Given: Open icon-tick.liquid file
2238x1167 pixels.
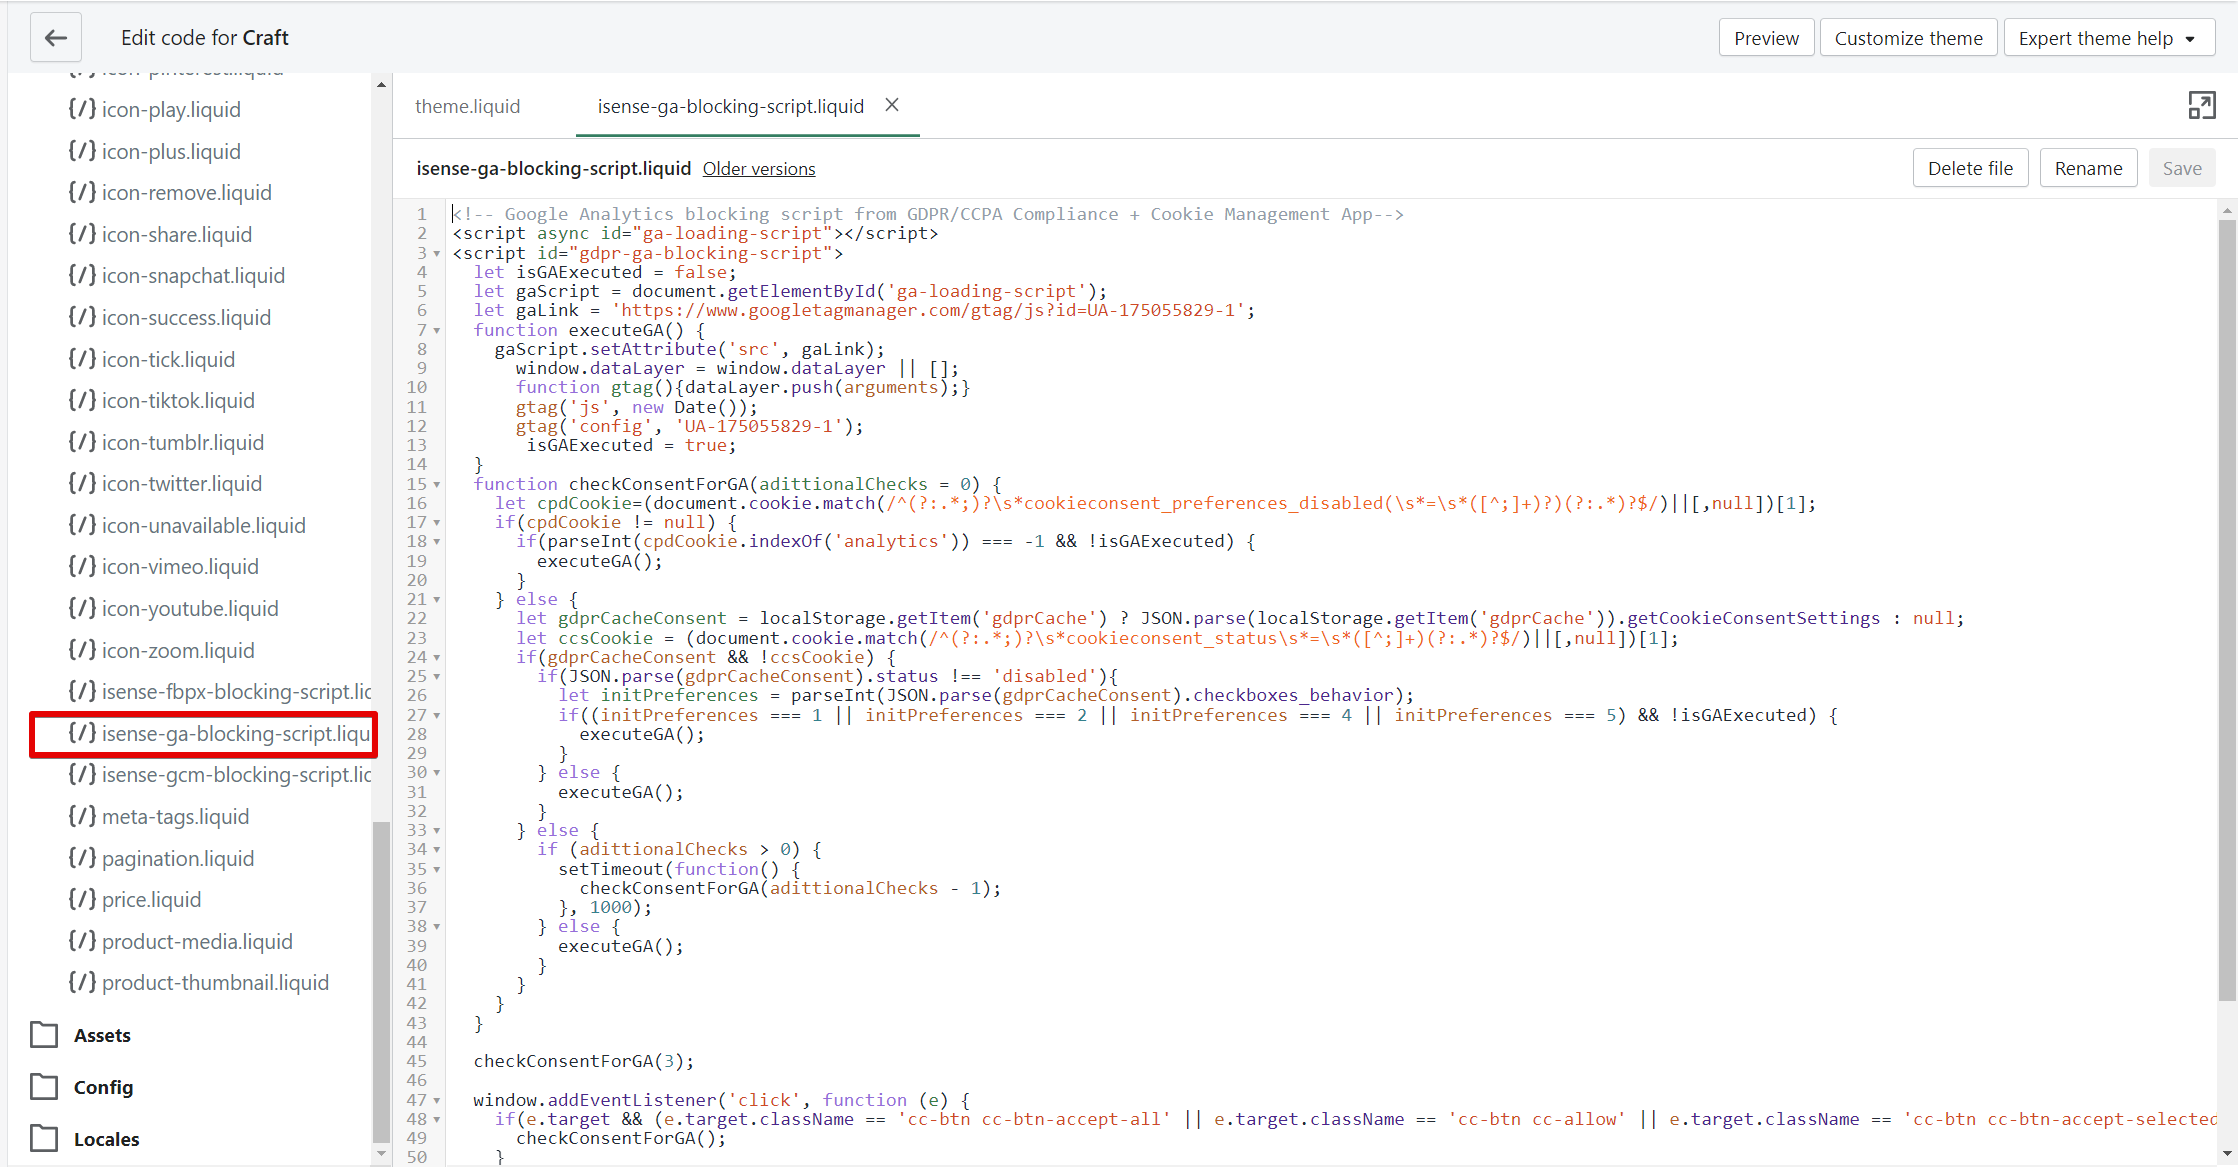Looking at the screenshot, I should 152,360.
